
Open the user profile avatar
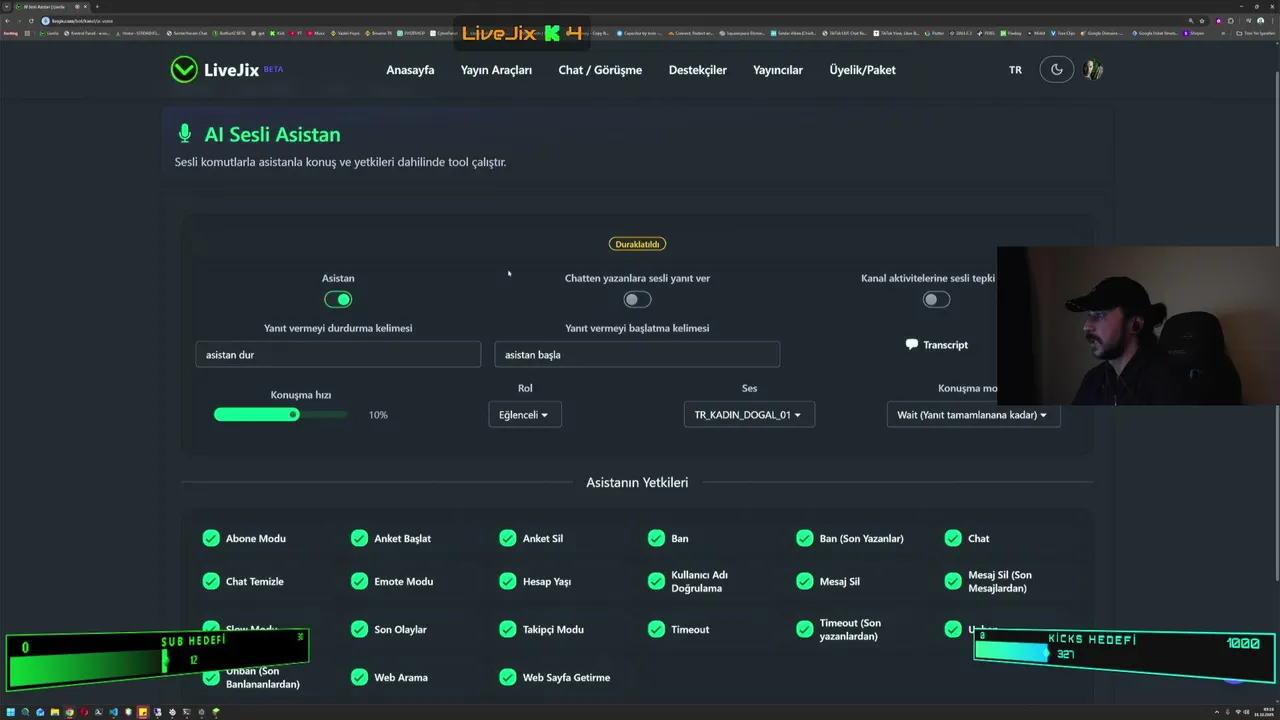click(x=1093, y=70)
